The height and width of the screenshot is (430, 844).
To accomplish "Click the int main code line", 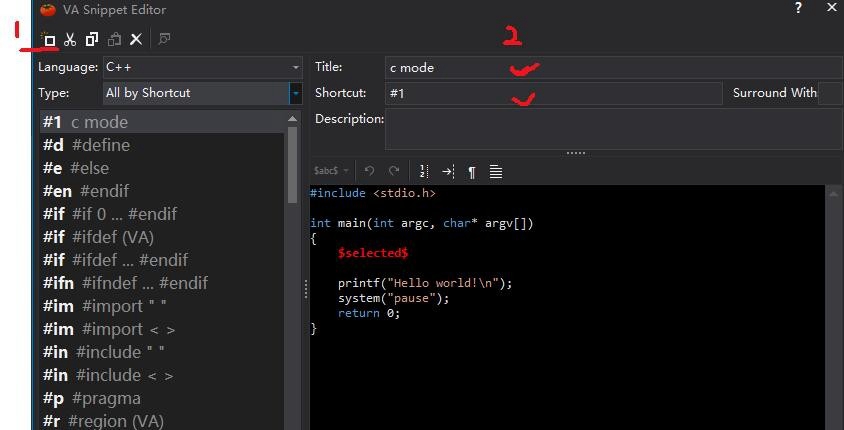I will (x=422, y=223).
